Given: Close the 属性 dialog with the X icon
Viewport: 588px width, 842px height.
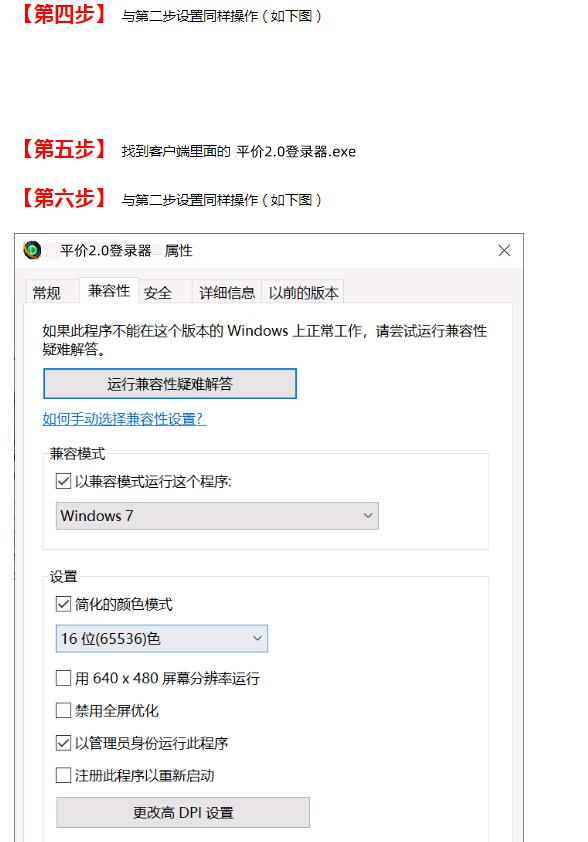Looking at the screenshot, I should click(x=504, y=250).
